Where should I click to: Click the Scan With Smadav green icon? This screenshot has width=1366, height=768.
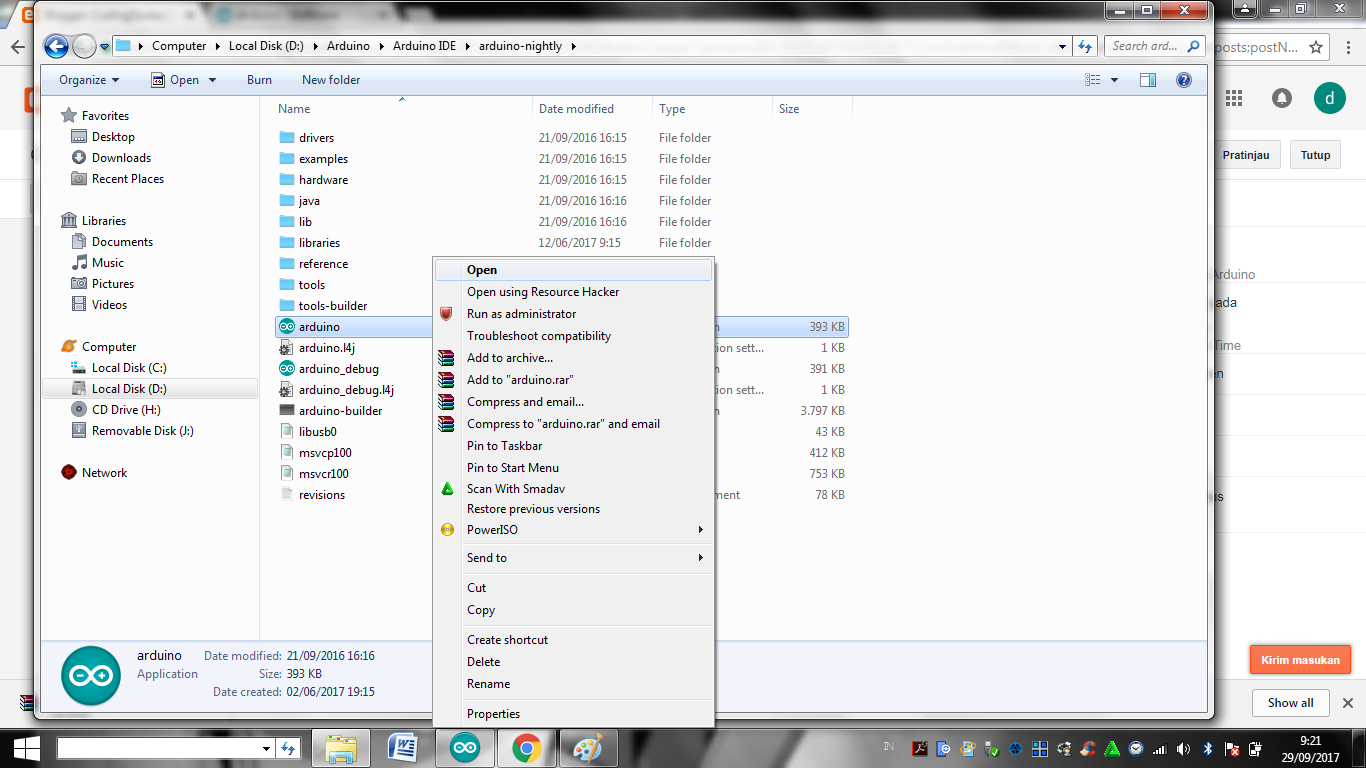pyautogui.click(x=446, y=489)
